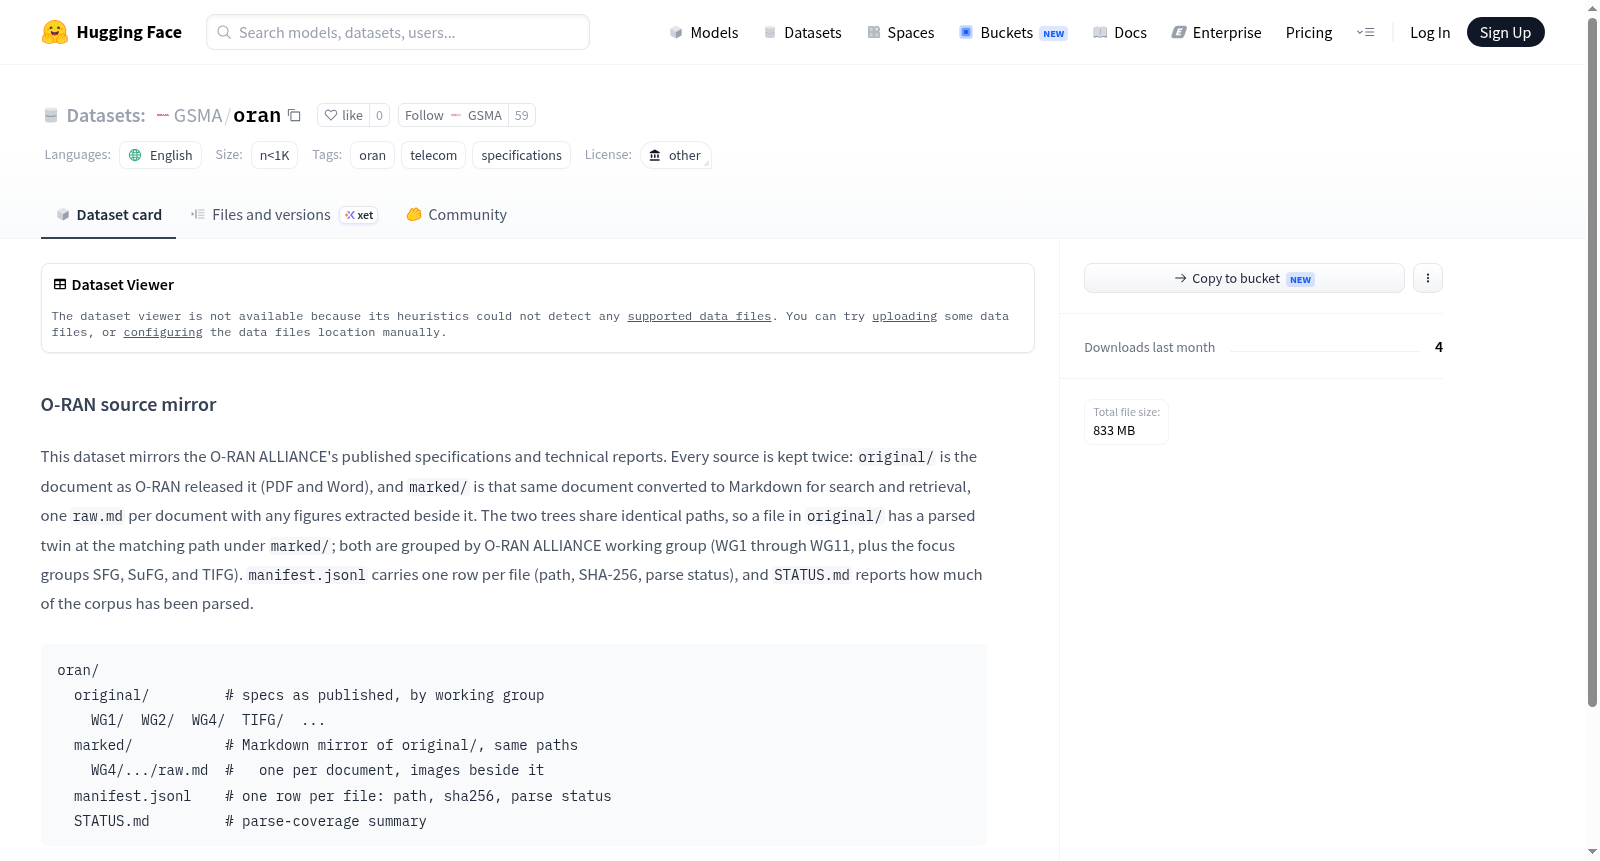Like the dataset with heart button
This screenshot has width=1600, height=861.
343,115
